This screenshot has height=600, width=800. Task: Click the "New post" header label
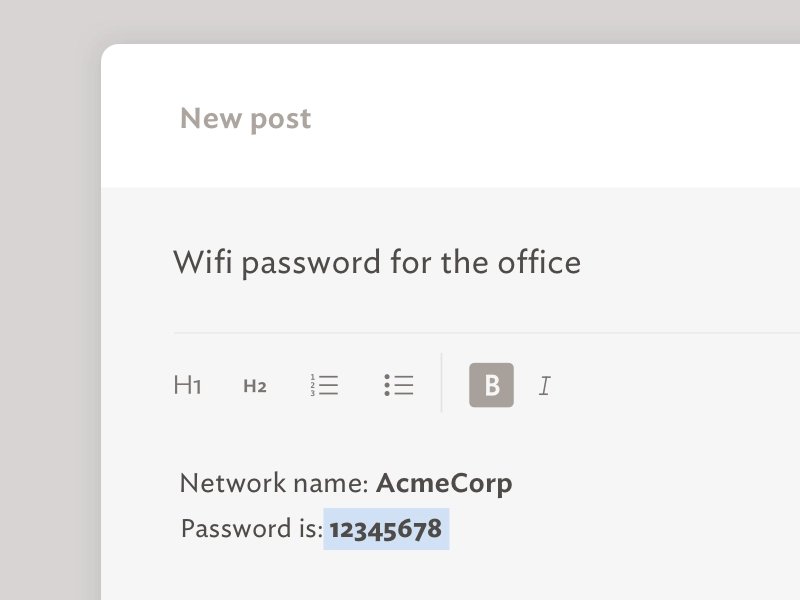point(245,119)
